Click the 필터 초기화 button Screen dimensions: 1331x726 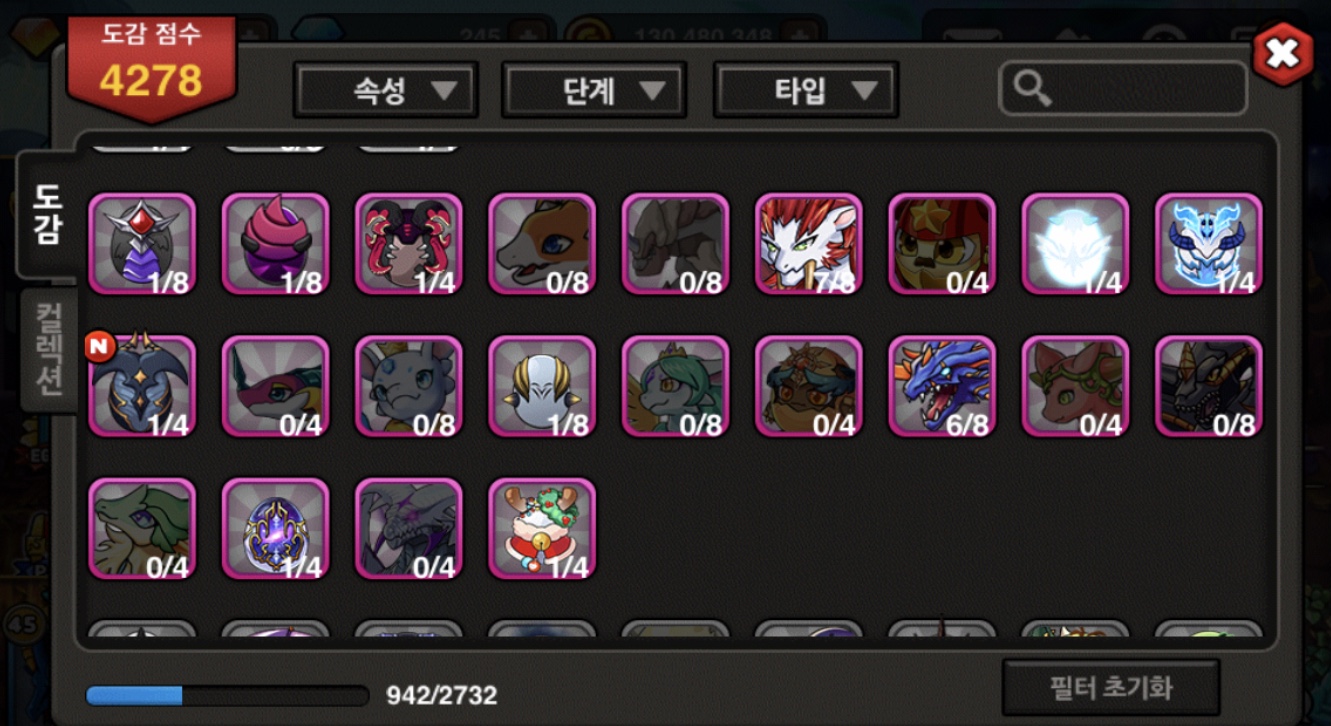click(1111, 688)
